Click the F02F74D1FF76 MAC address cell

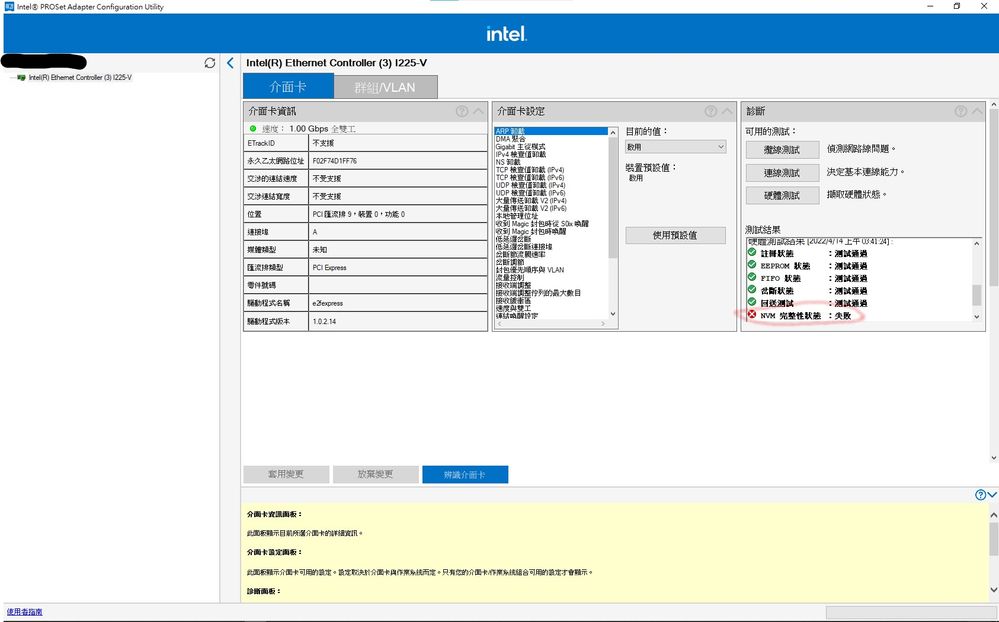[398, 161]
